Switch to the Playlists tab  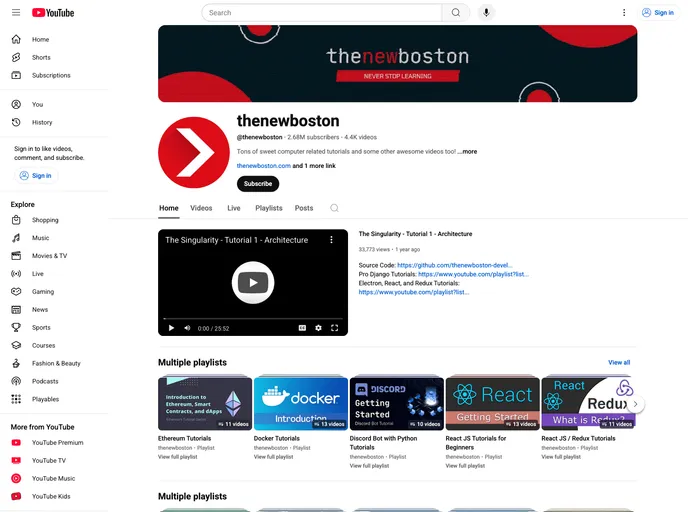point(268,208)
